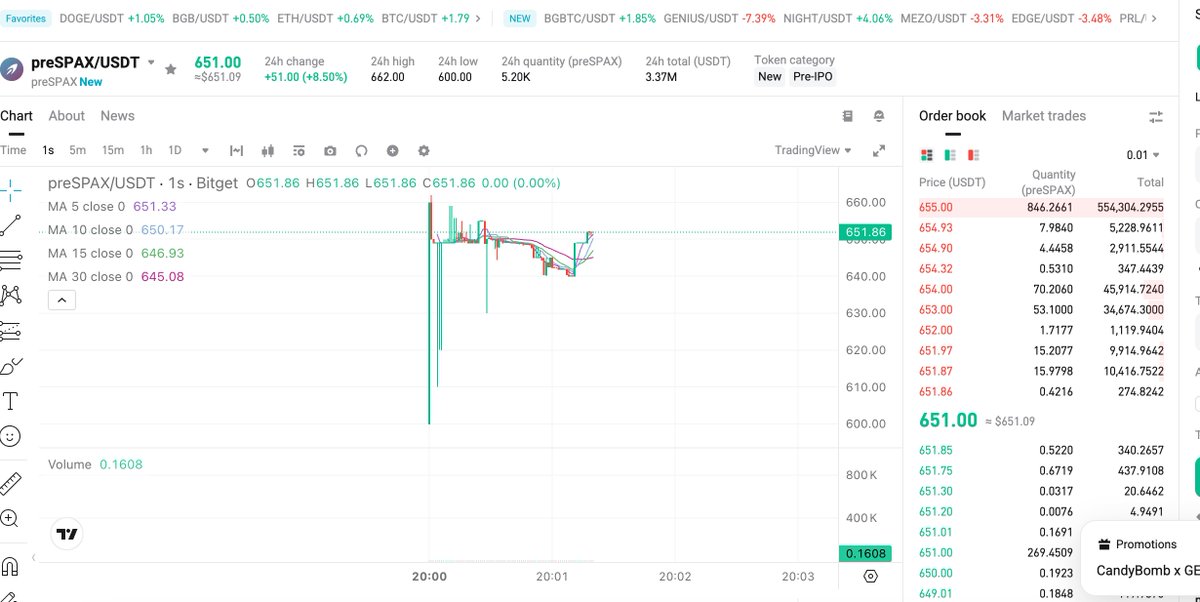The width and height of the screenshot is (1200, 602).
Task: Add preSPAX/USDT to favorites star
Action: 171,69
